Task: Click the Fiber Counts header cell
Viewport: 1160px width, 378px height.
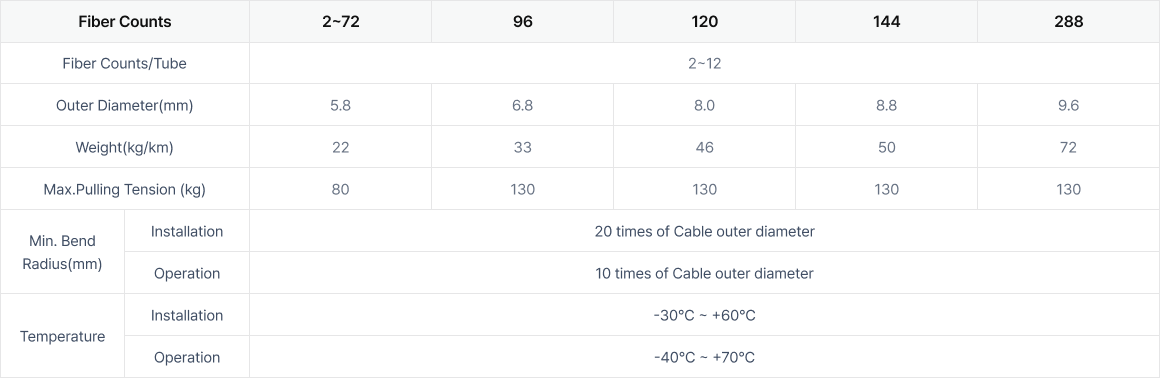Action: coord(124,21)
